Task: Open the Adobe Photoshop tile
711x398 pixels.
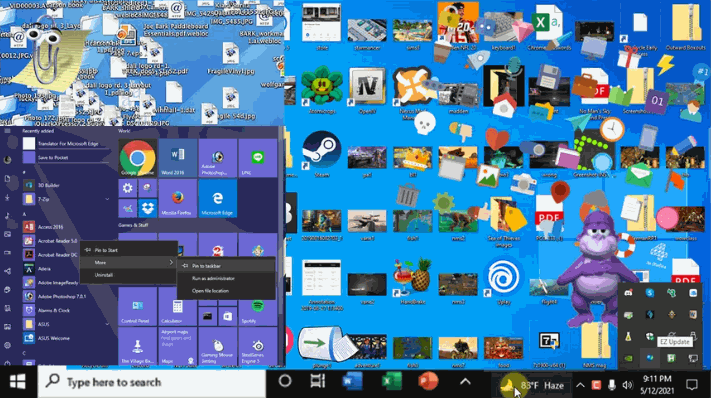Action: 217,158
